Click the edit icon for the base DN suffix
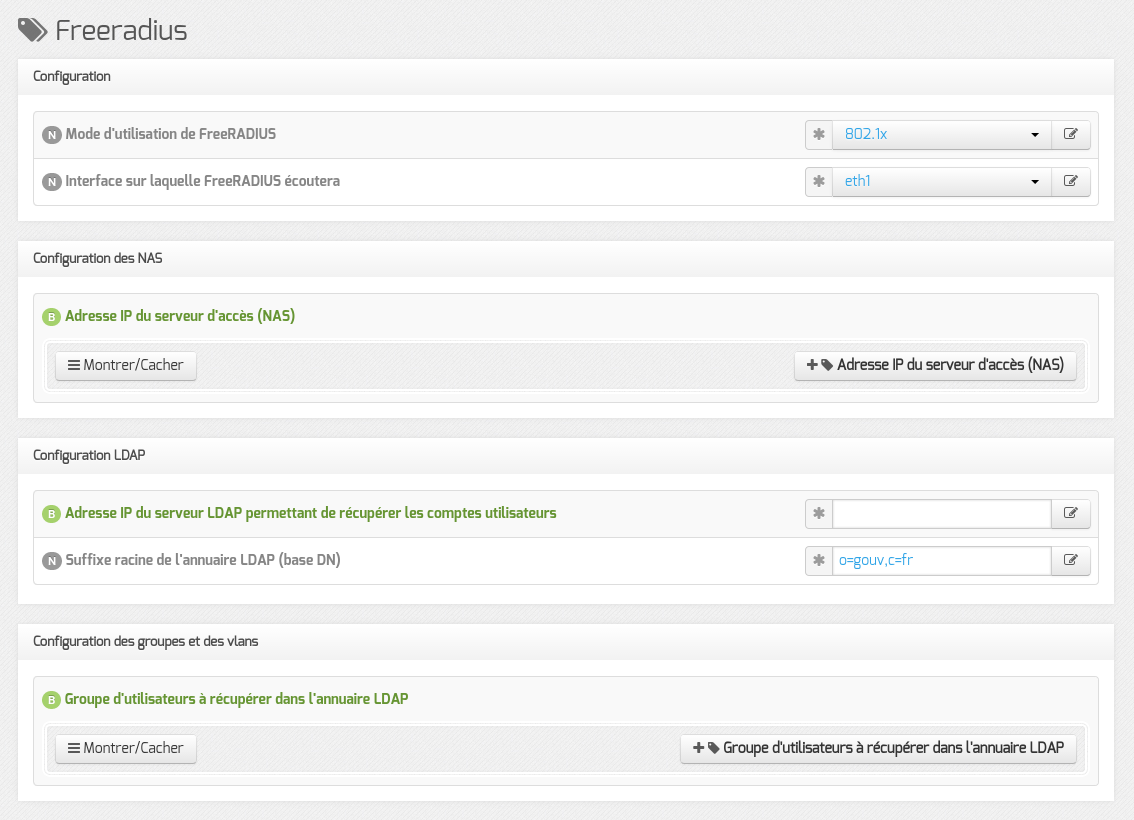 point(1070,560)
